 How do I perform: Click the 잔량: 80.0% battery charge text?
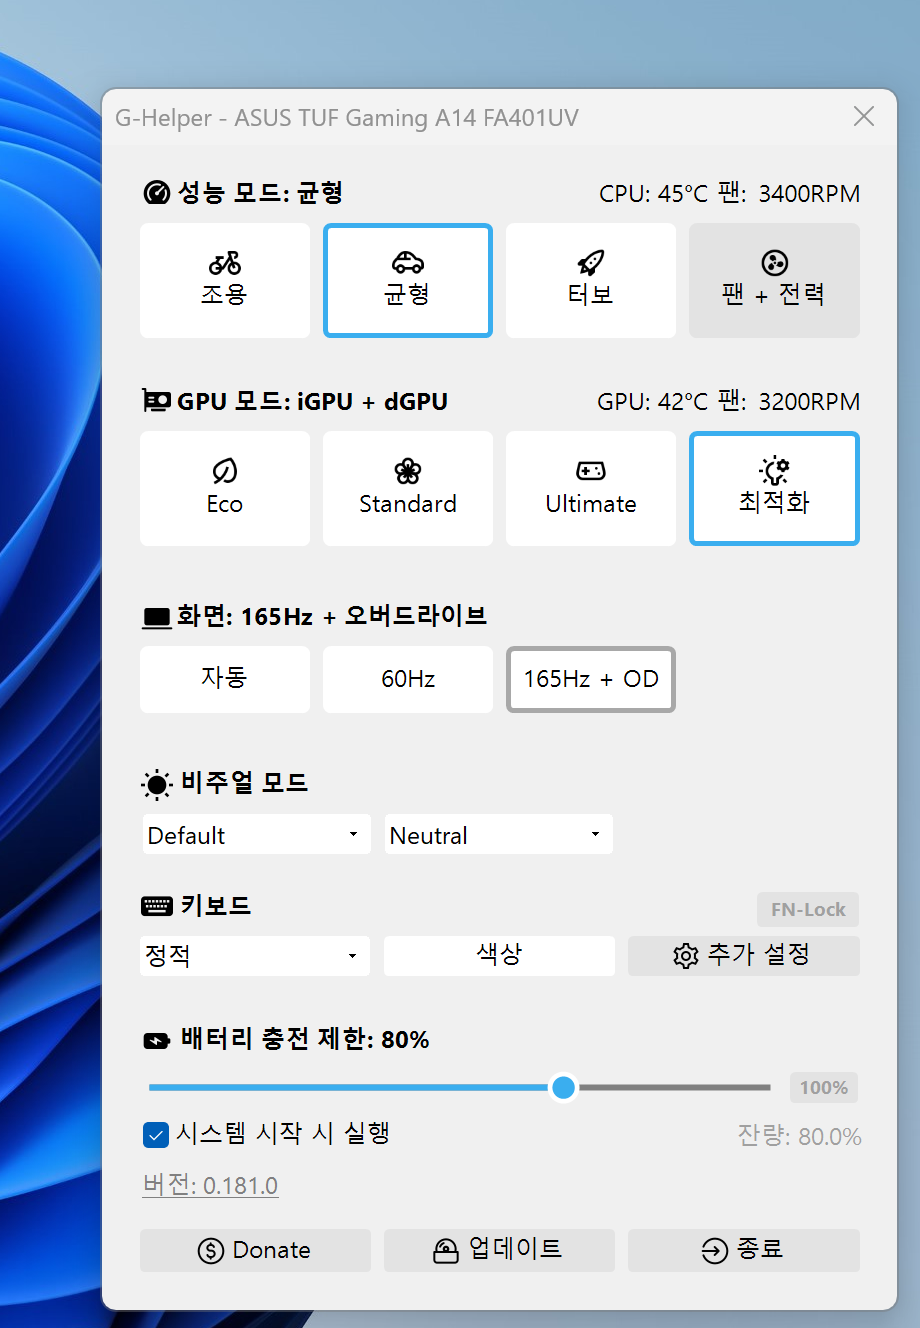tap(799, 1137)
